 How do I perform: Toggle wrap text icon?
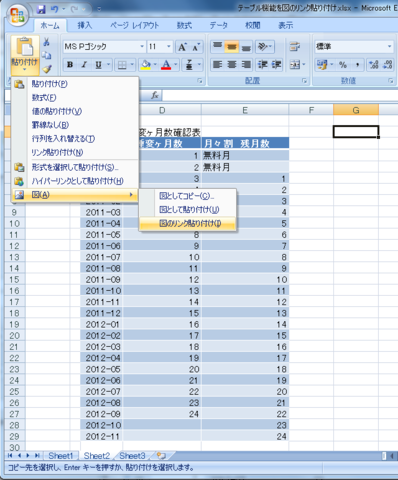pyautogui.click(x=295, y=47)
